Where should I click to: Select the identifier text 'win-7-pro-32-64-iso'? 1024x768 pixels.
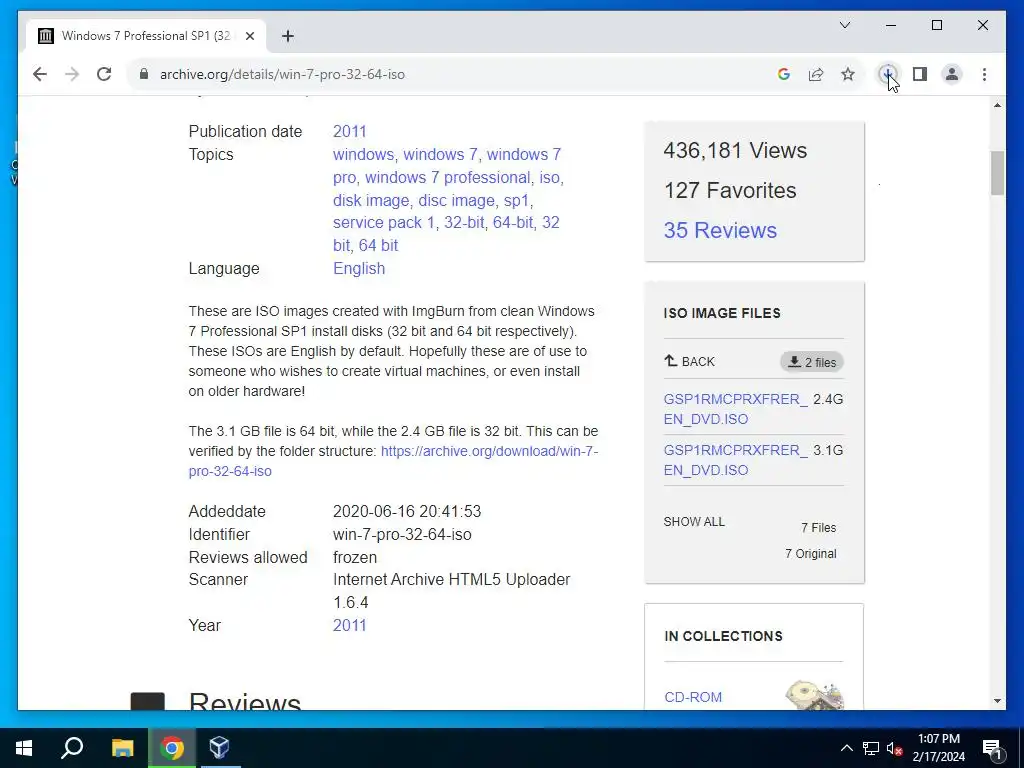(402, 535)
